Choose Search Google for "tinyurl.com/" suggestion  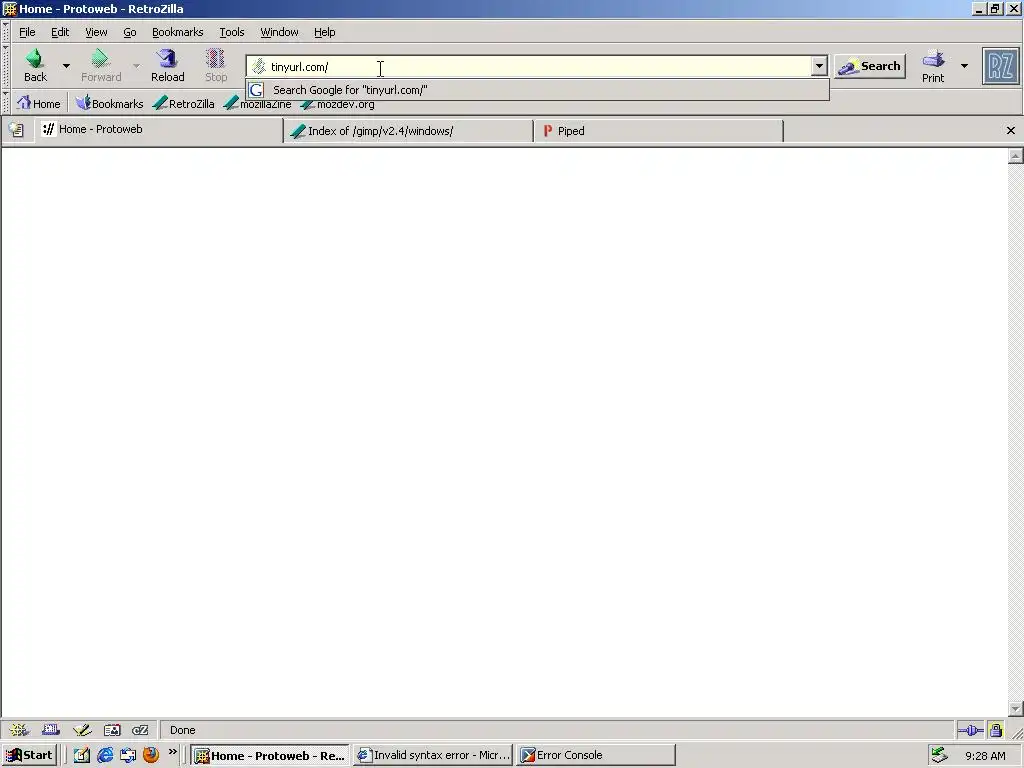[537, 90]
